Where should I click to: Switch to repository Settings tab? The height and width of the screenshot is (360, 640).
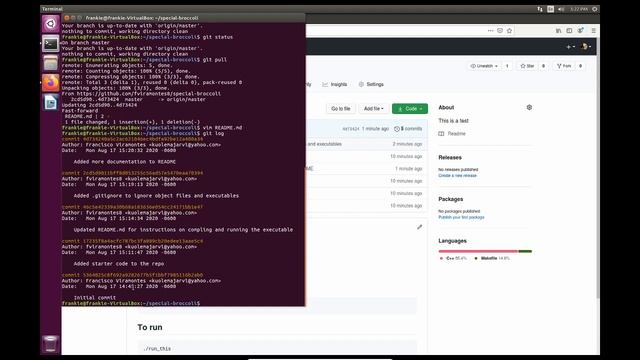[371, 84]
